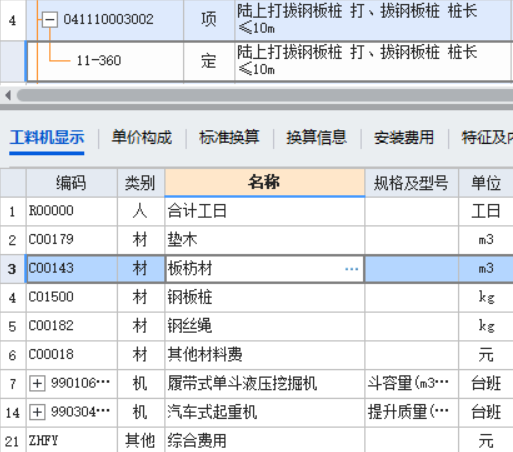The height and width of the screenshot is (452, 513).
Task: Select the C01500 code cell
Action: pyautogui.click(x=72, y=297)
